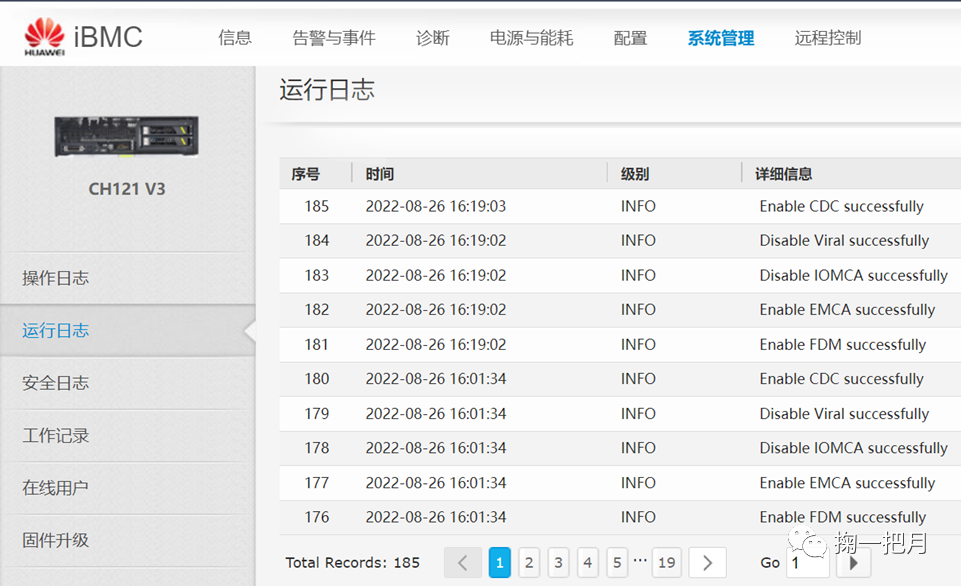Open the 配置 (Configuration) menu
Image resolution: width=961 pixels, height=586 pixels.
[629, 37]
